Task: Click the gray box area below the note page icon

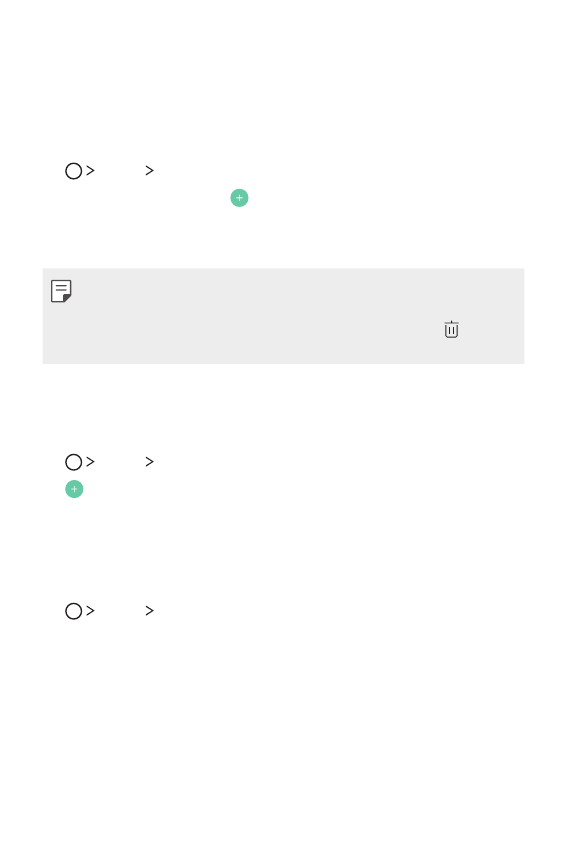Action: pos(61,333)
